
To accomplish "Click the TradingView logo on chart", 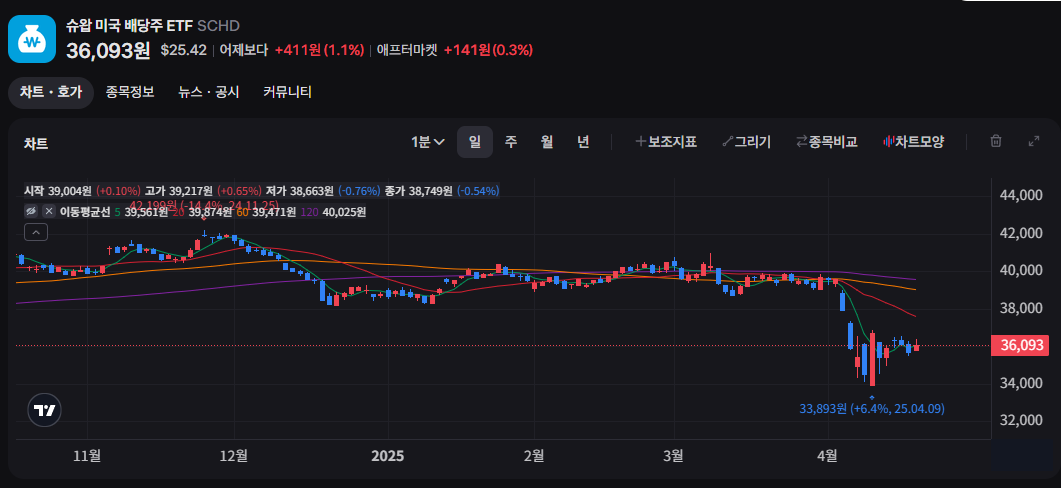I will coord(45,410).
